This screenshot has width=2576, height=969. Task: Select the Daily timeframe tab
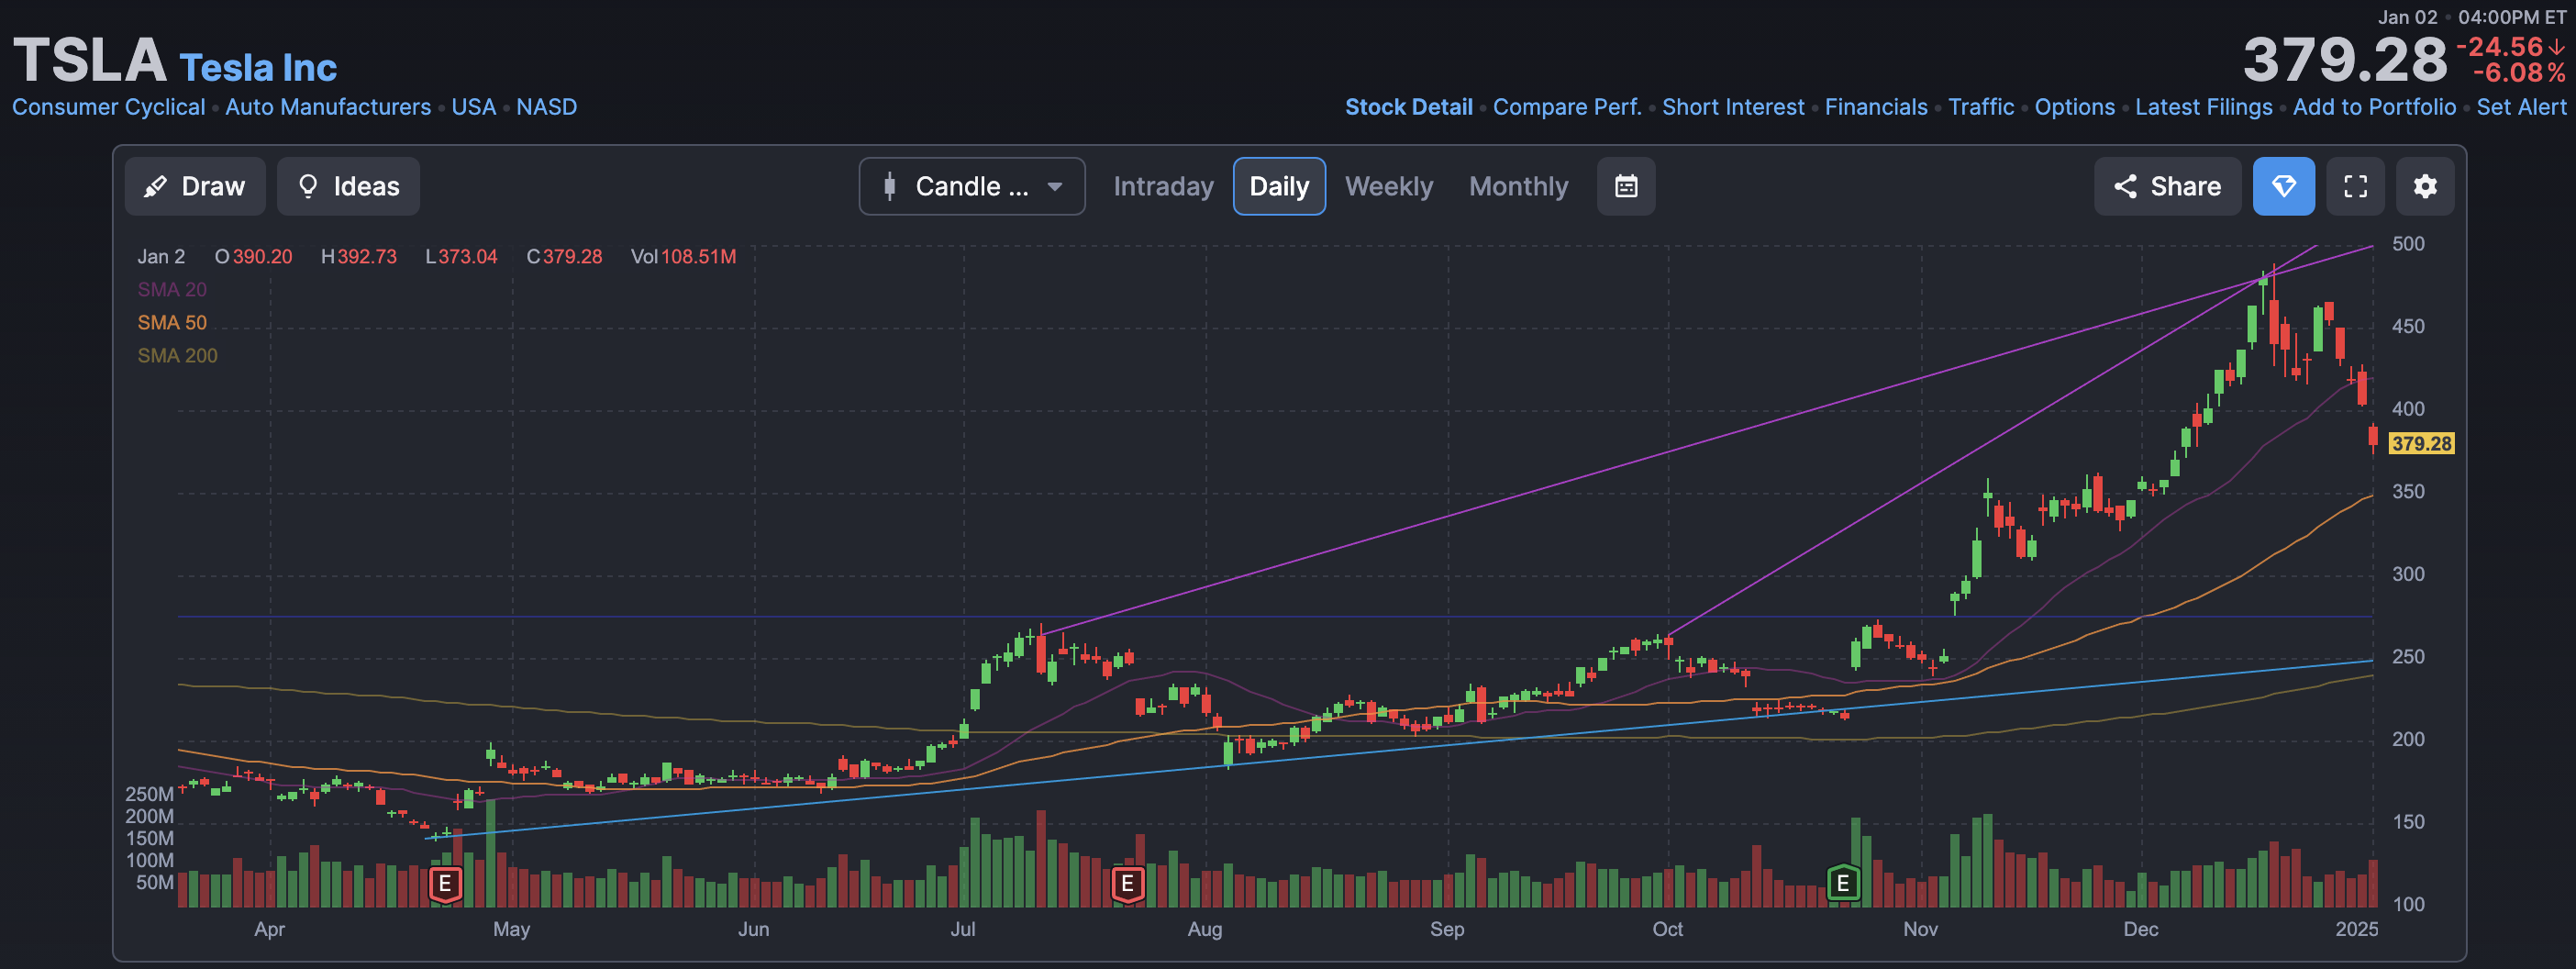coord(1279,186)
